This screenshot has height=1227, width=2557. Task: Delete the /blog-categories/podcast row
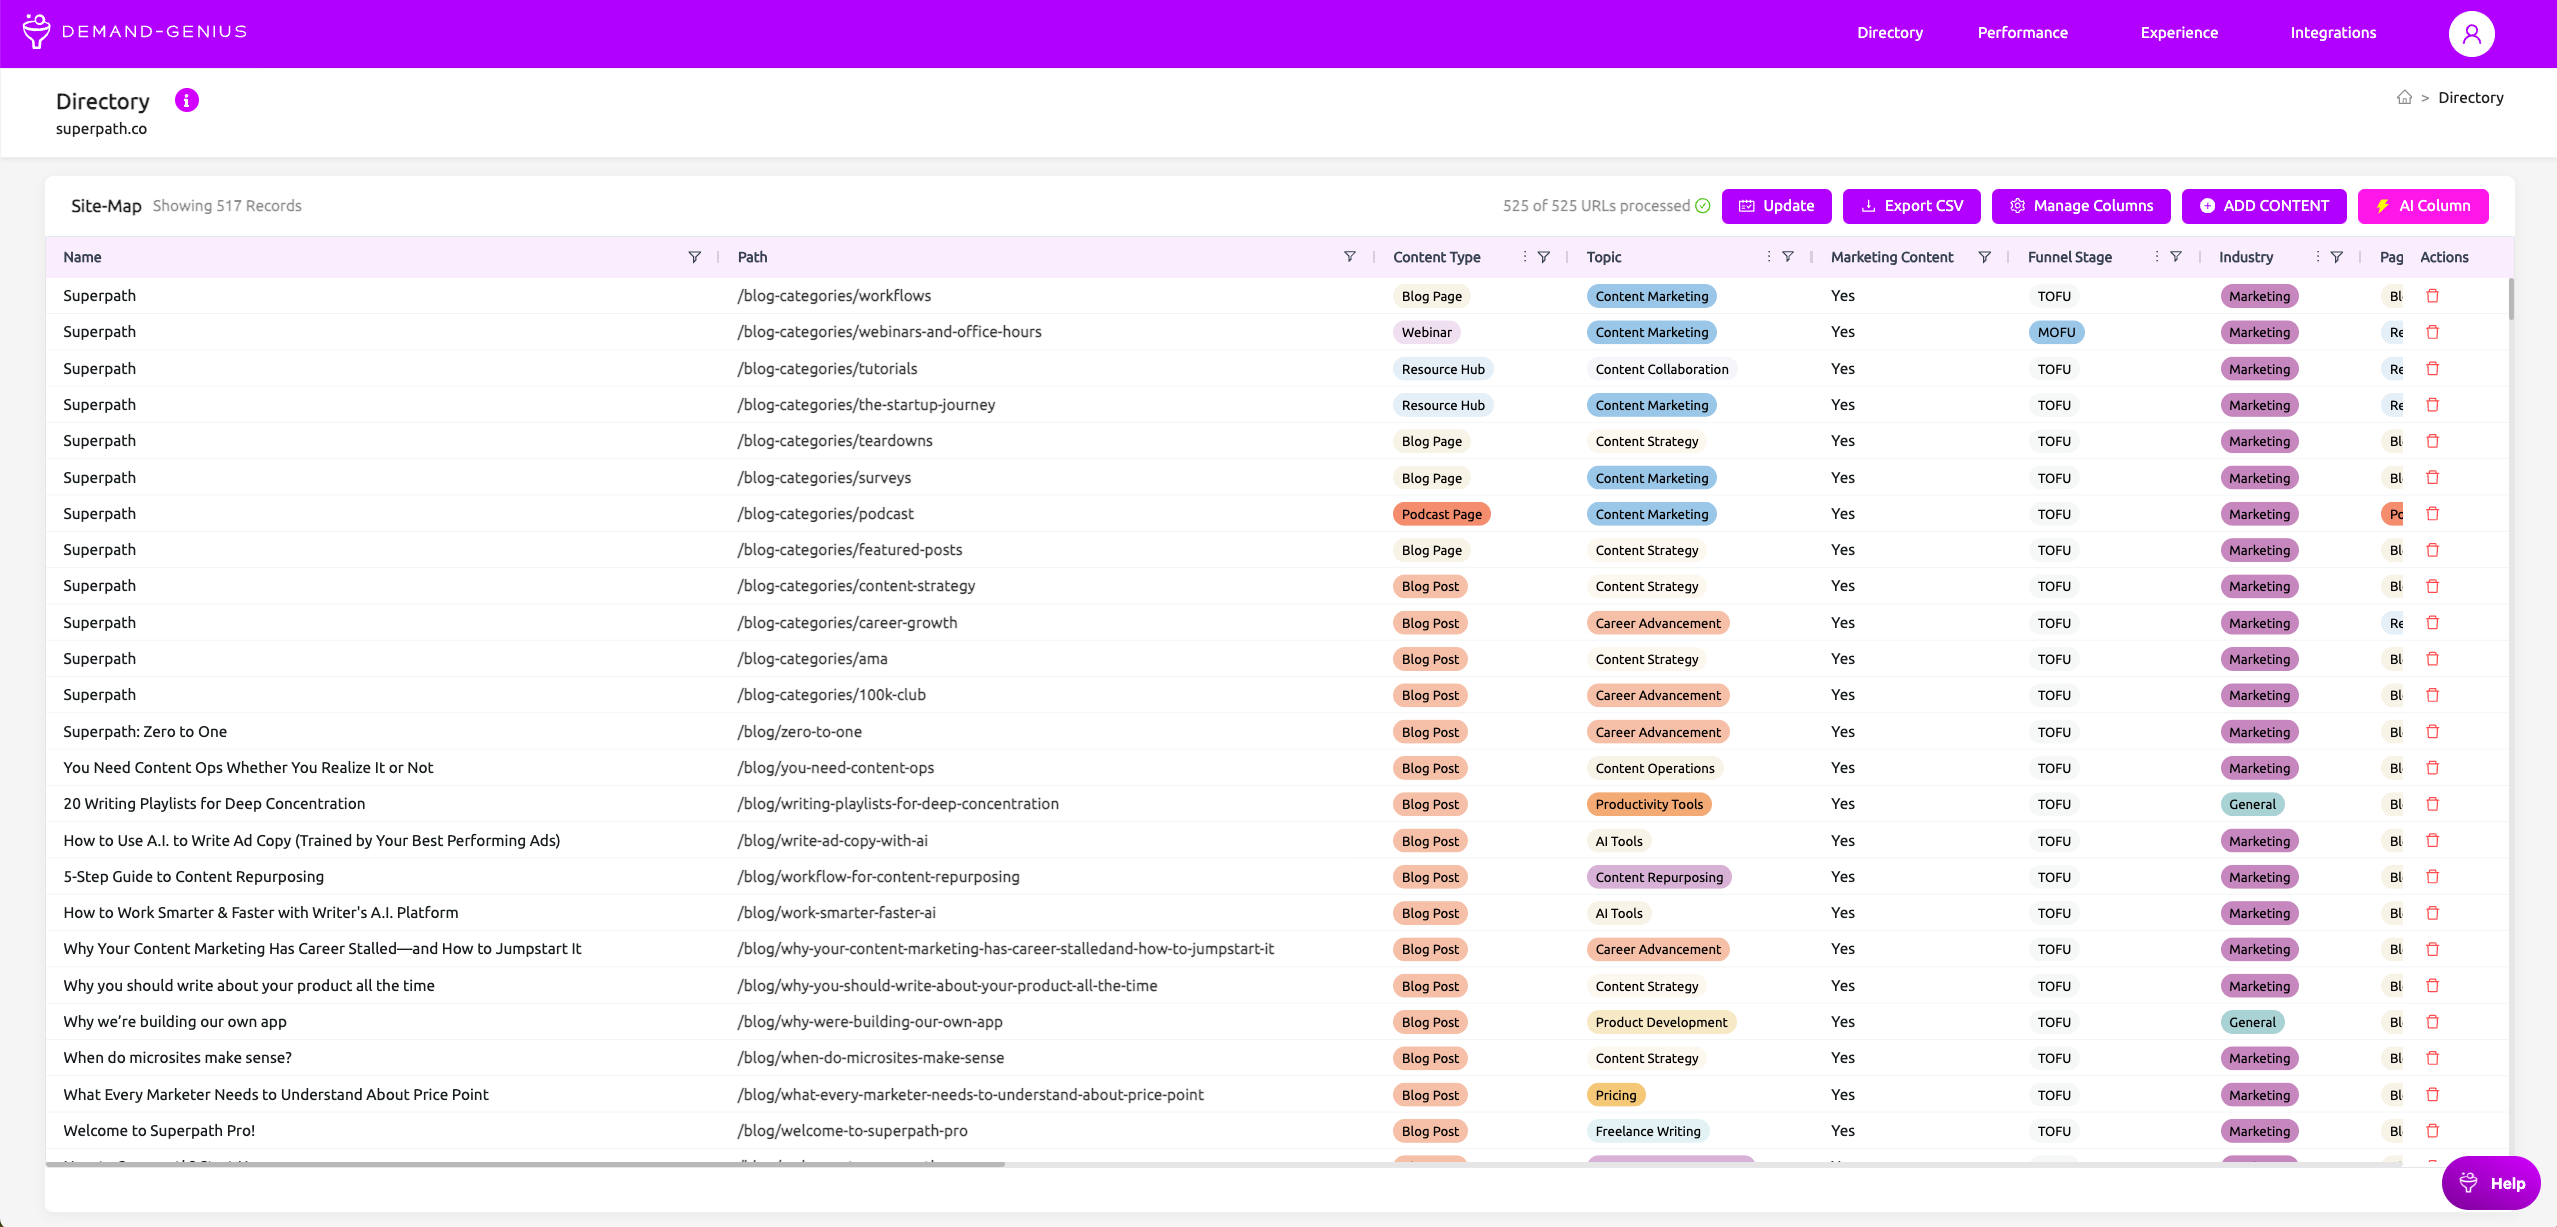pyautogui.click(x=2433, y=514)
